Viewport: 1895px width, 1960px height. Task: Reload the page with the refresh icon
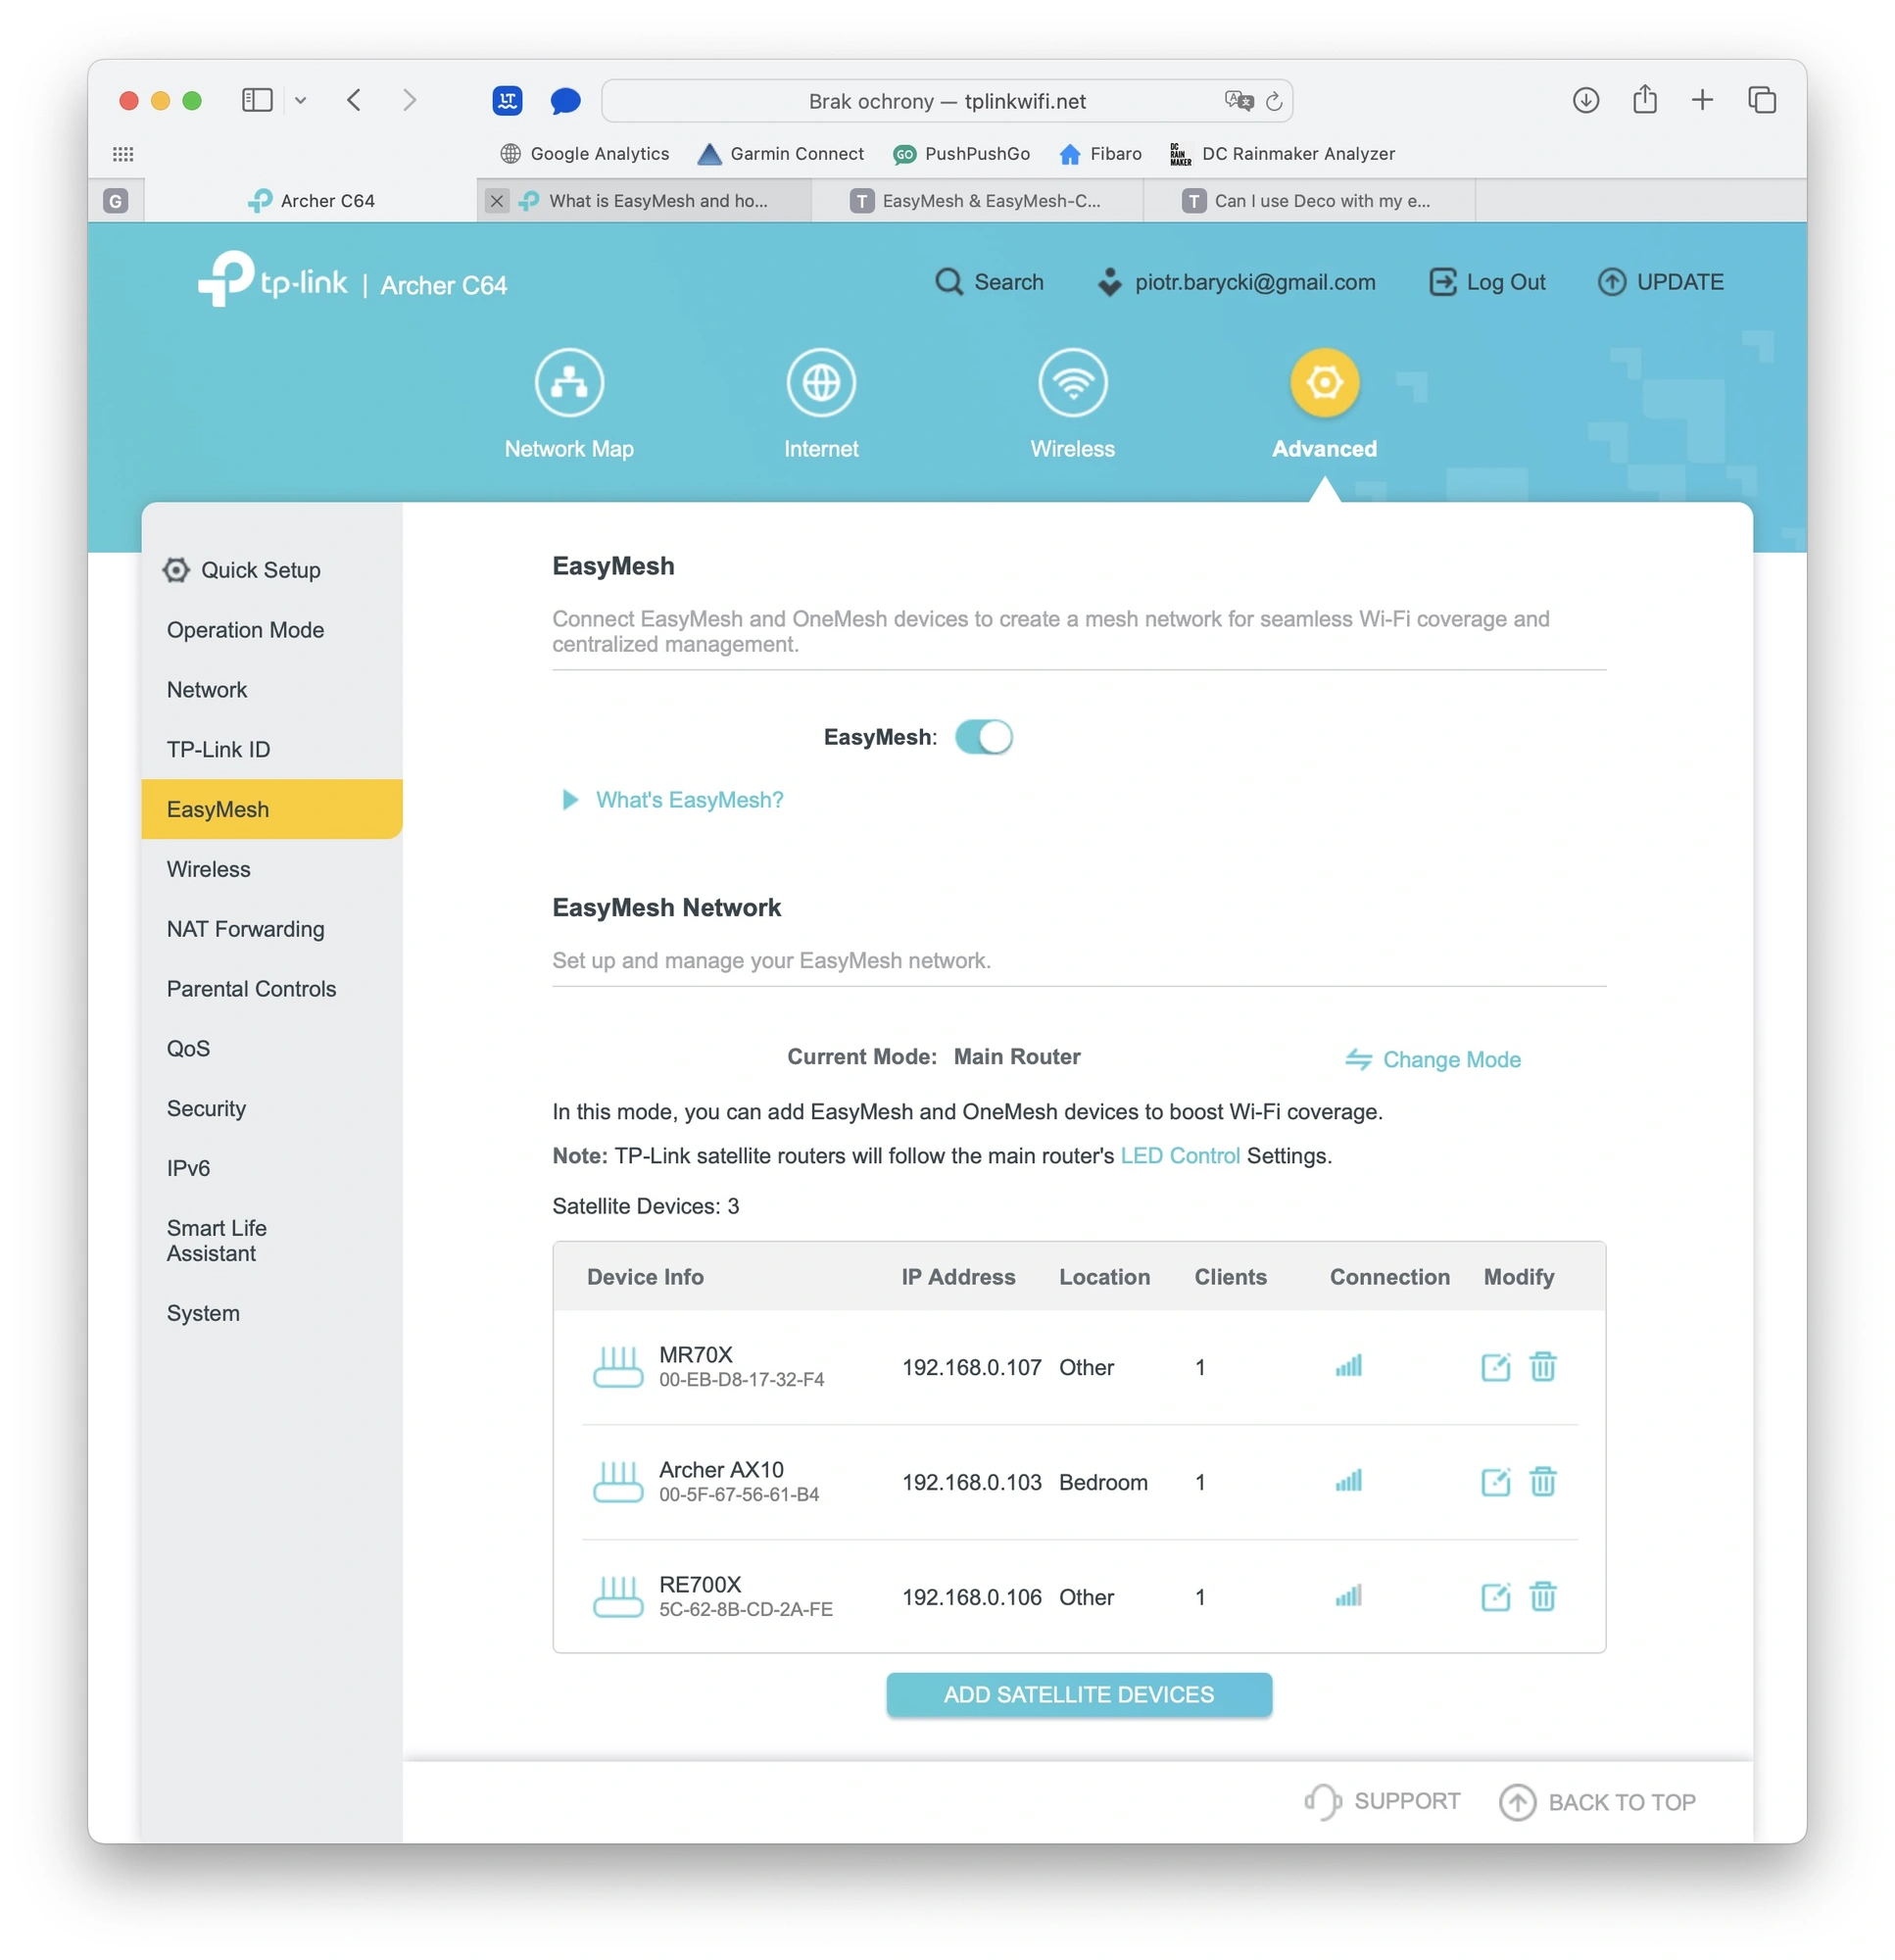pos(1273,101)
